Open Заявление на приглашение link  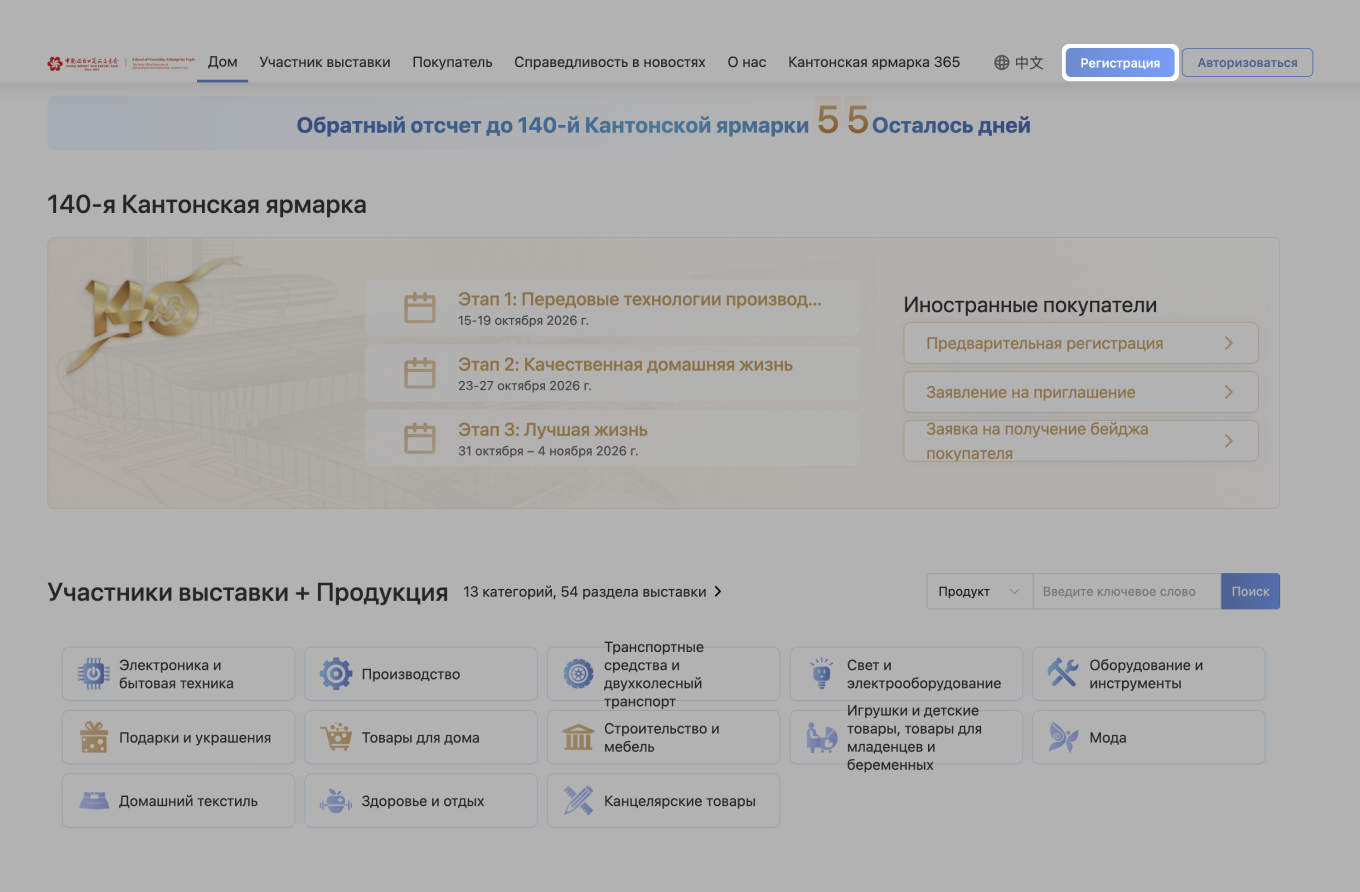coord(1081,392)
